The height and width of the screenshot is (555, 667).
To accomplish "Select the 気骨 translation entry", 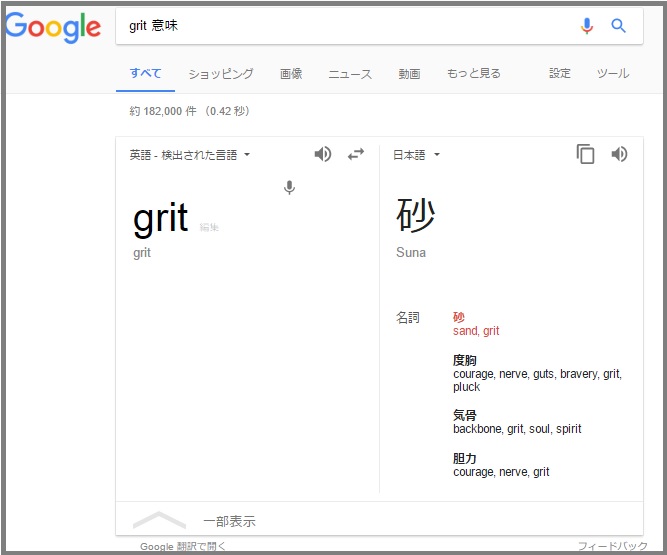I will pos(465,415).
